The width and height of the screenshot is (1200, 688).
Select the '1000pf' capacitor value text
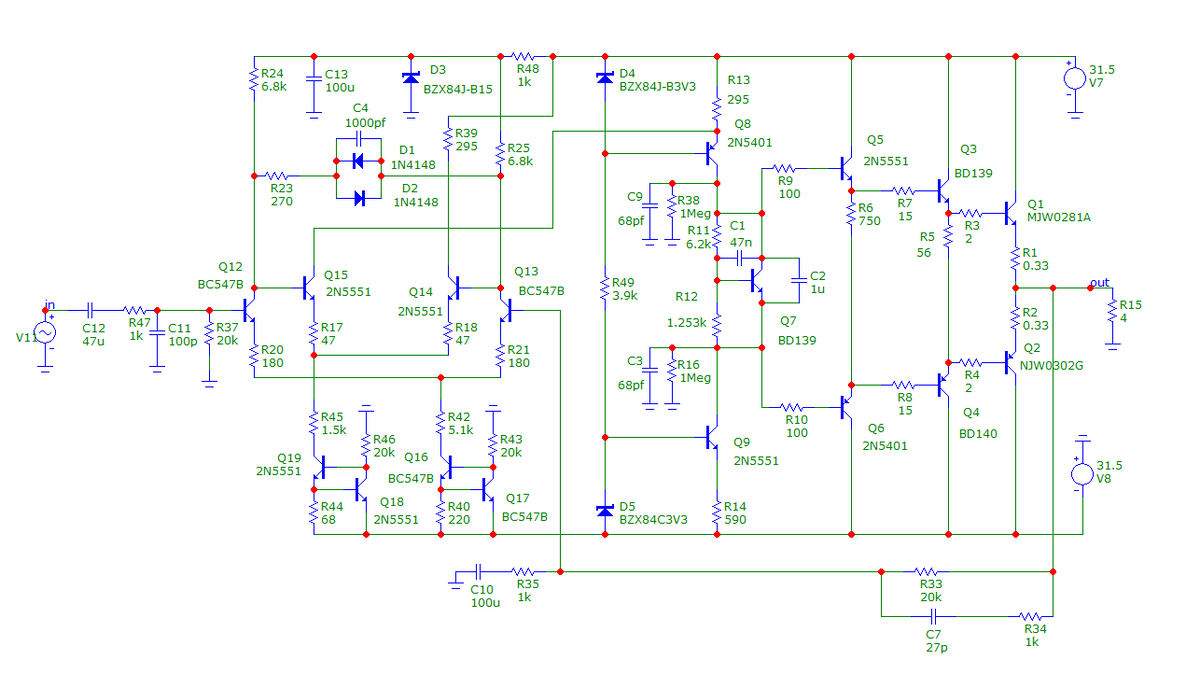coord(365,122)
